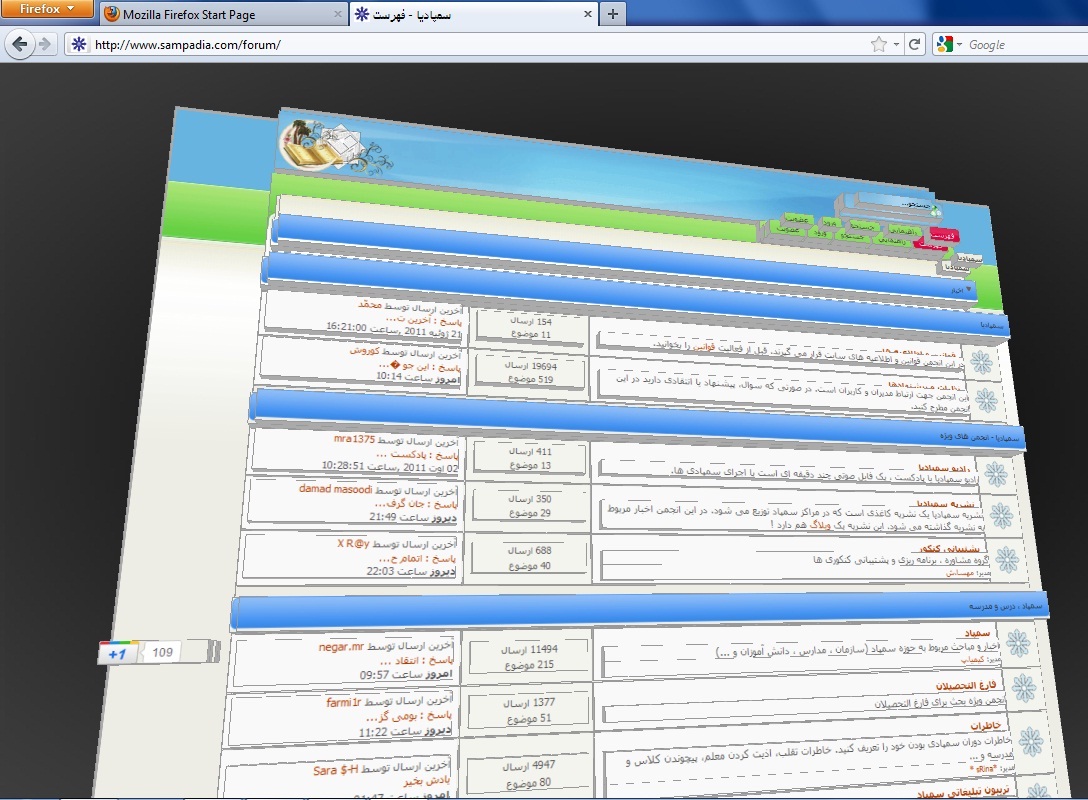The image size is (1088, 800).
Task: Click the forum icon beside پشتیبانی کنکور
Action: pyautogui.click(x=1007, y=559)
